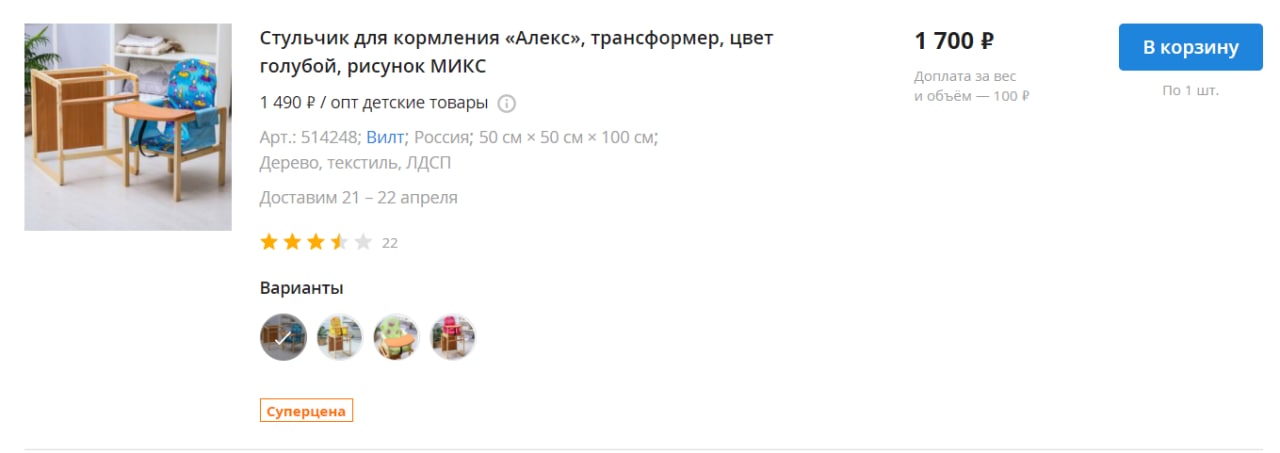1280x453 pixels.
Task: Click the «Суперцена» badge
Action: point(306,411)
